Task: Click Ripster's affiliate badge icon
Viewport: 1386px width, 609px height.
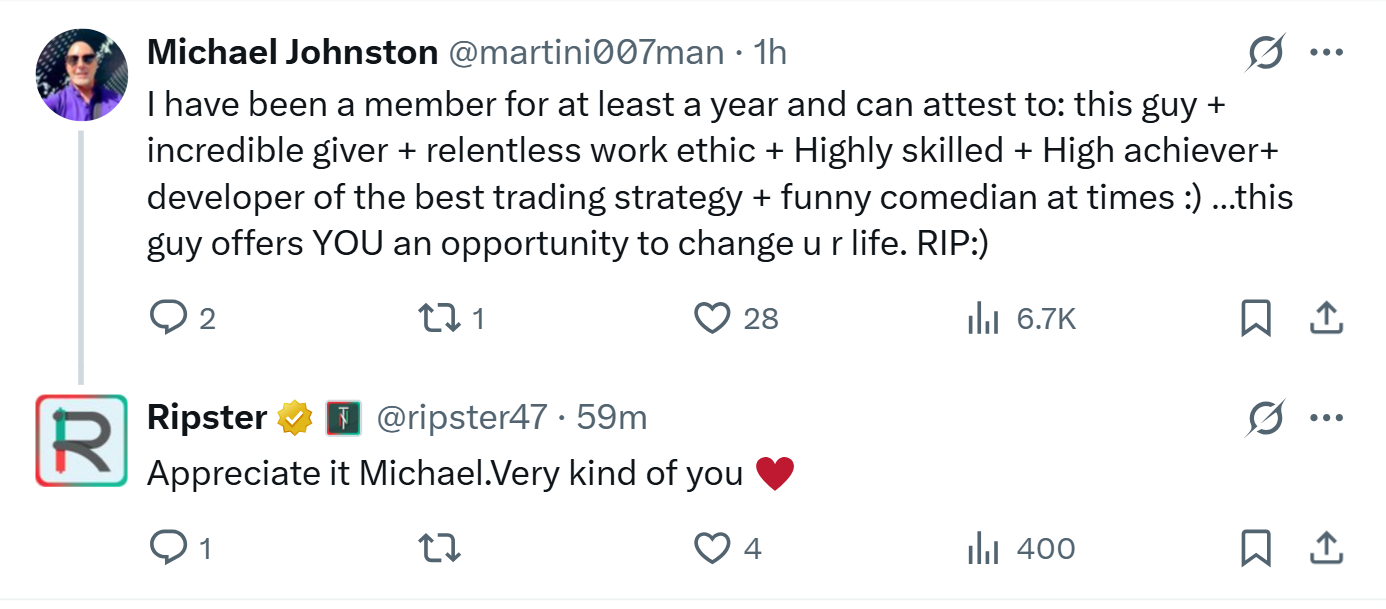Action: coord(342,418)
